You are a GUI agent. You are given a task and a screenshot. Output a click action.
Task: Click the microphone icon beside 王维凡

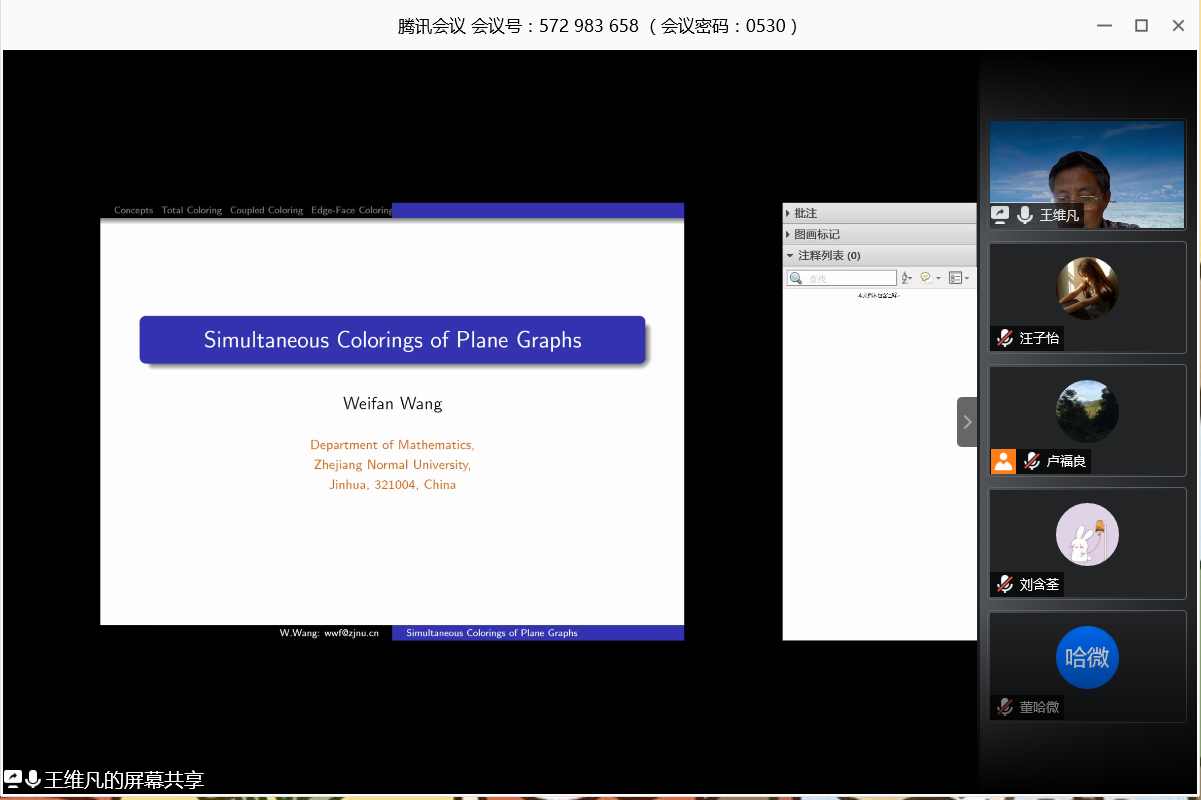(1024, 215)
